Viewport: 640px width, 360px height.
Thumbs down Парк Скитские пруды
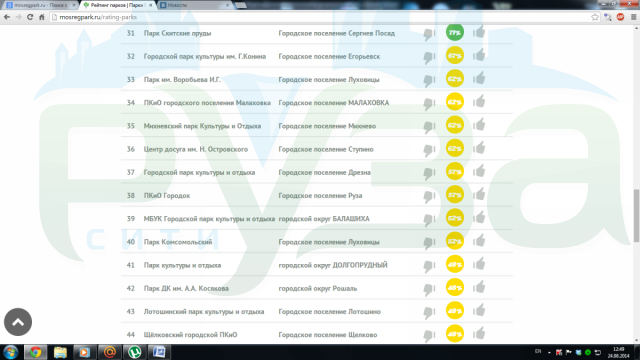(x=429, y=34)
